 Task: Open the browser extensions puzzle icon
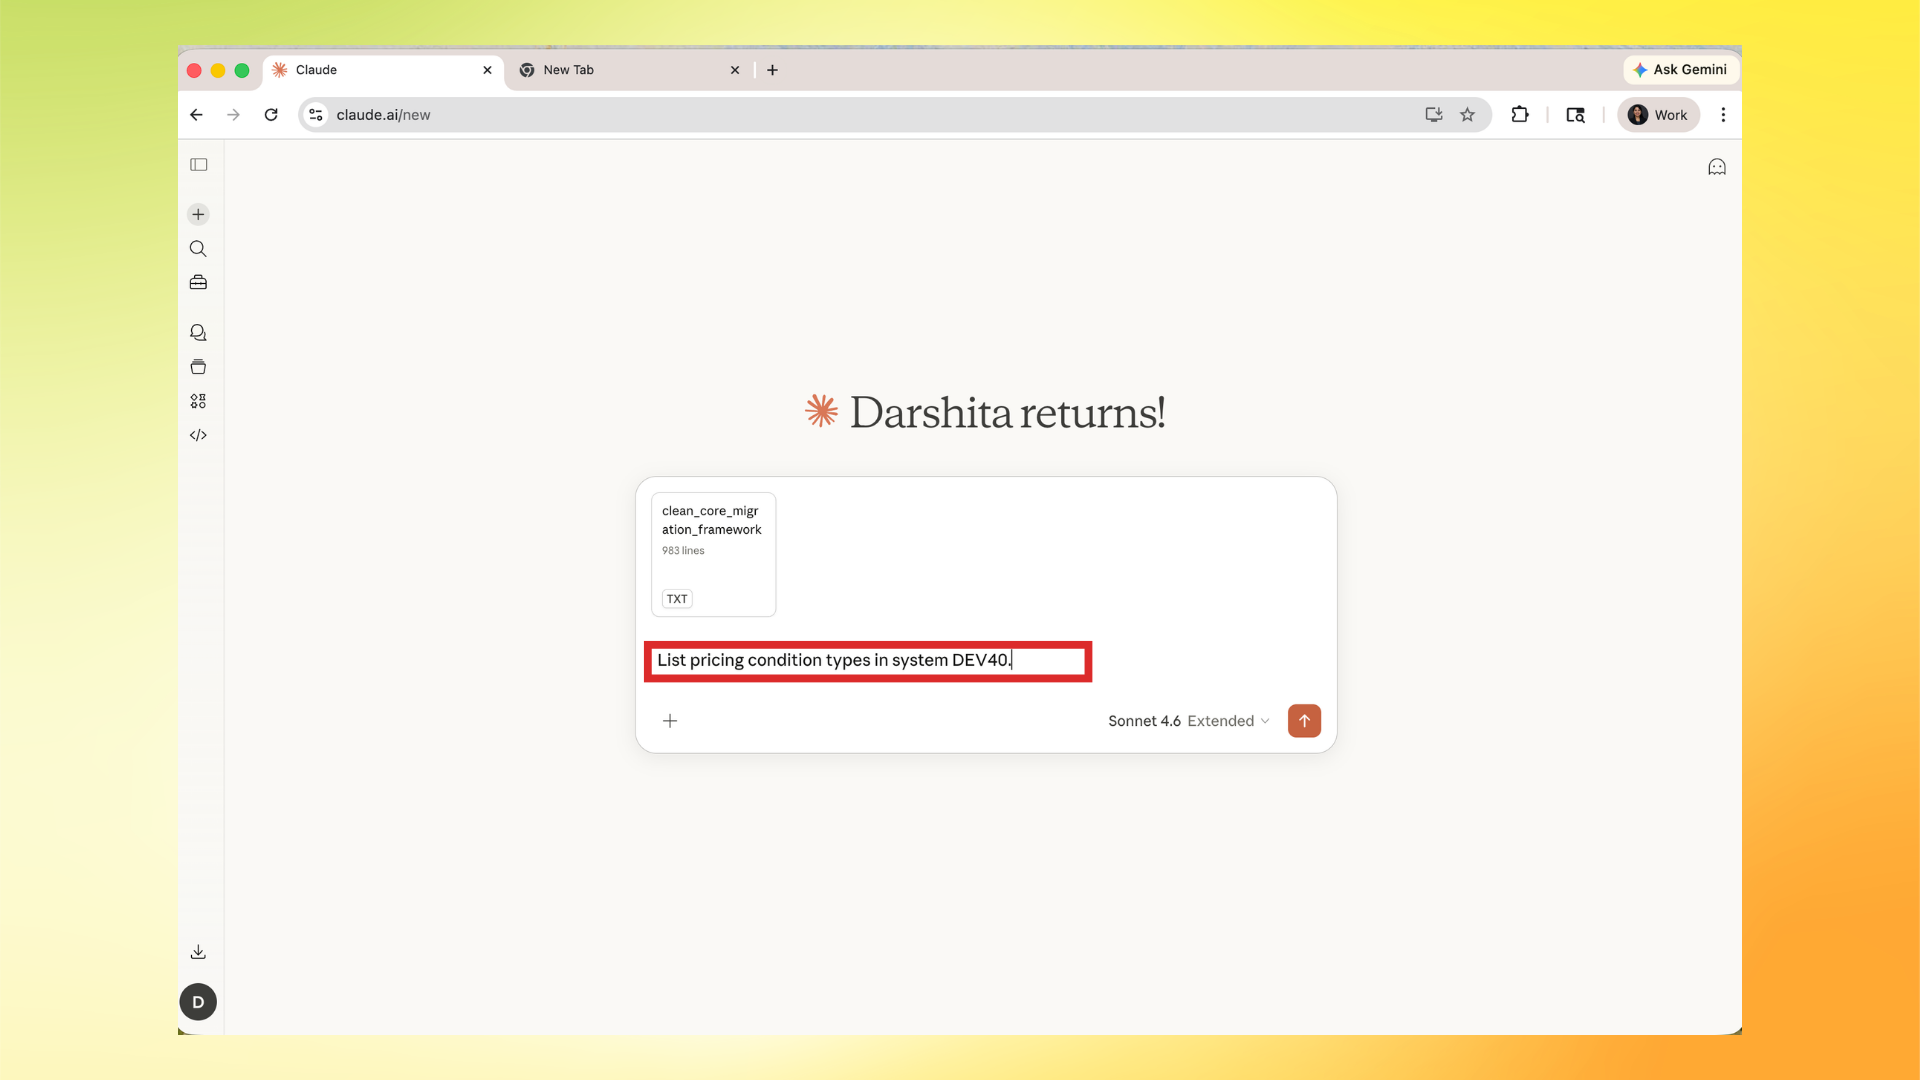tap(1519, 114)
